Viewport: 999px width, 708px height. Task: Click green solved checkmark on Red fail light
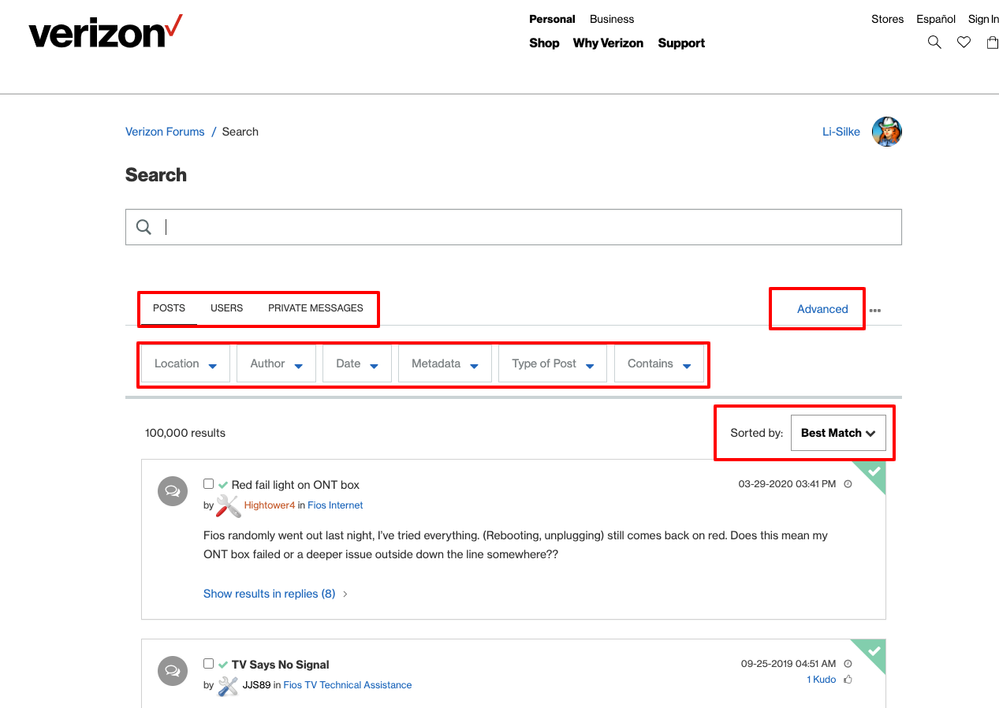click(223, 486)
